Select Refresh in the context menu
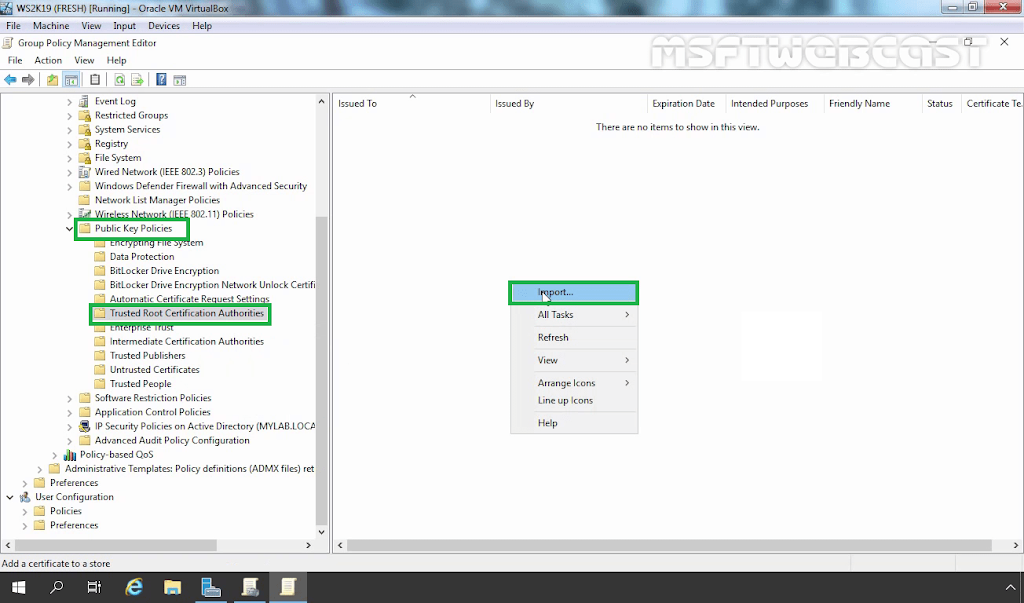The height and width of the screenshot is (603, 1024). click(573, 338)
